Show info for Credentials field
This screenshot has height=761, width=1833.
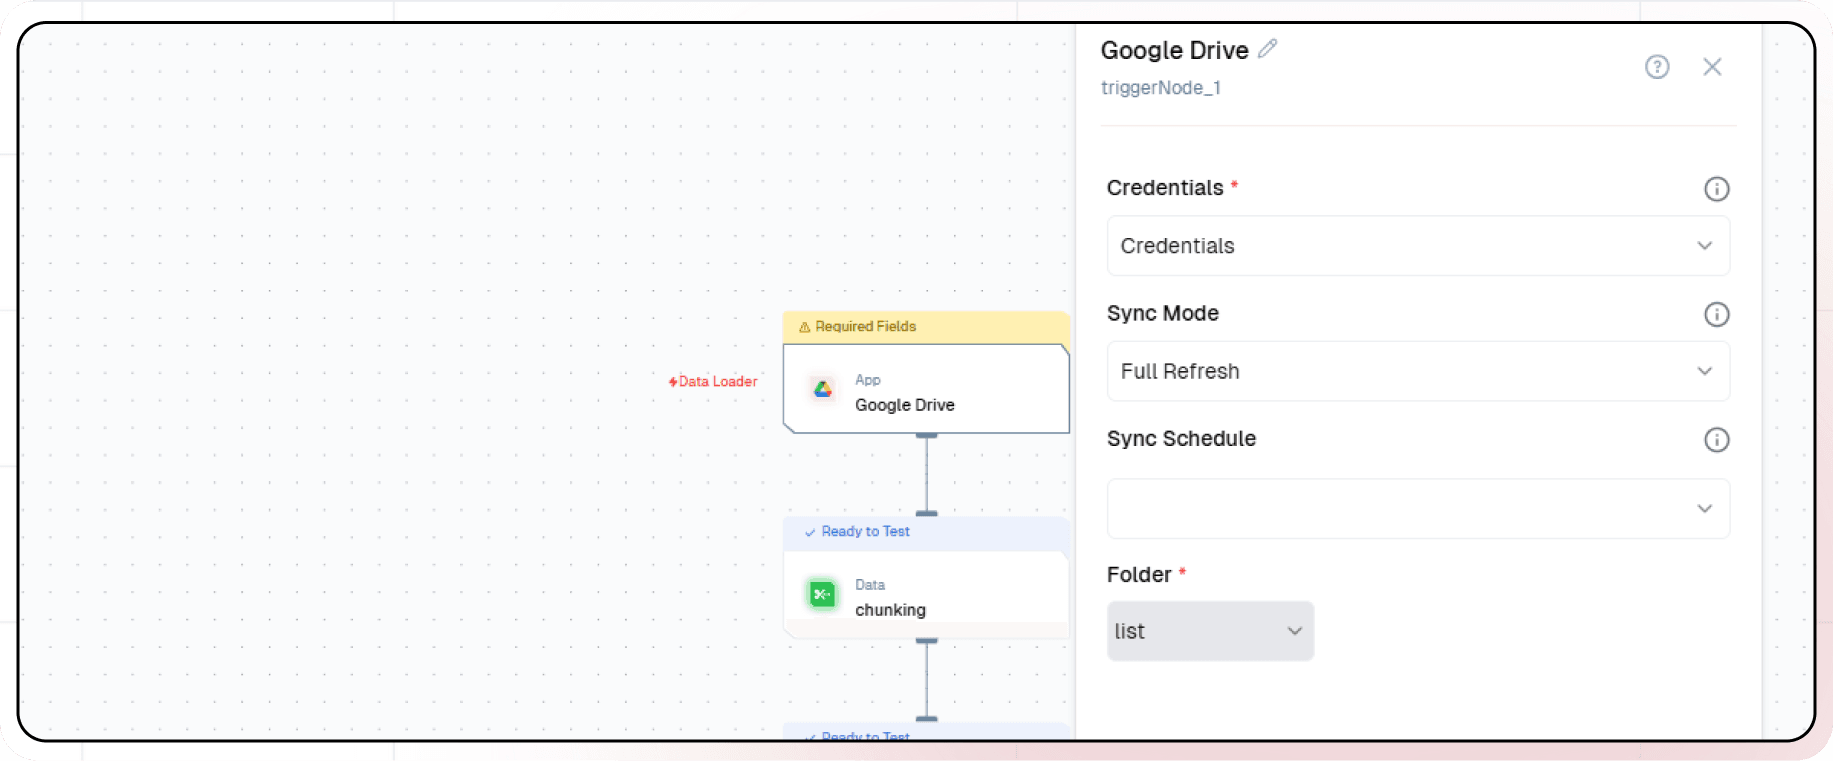(1716, 189)
